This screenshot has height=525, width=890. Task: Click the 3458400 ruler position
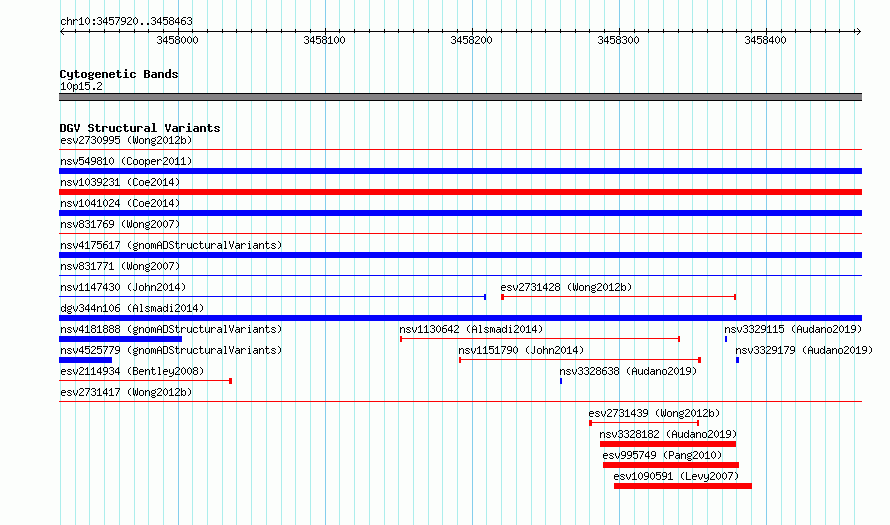coord(765,40)
